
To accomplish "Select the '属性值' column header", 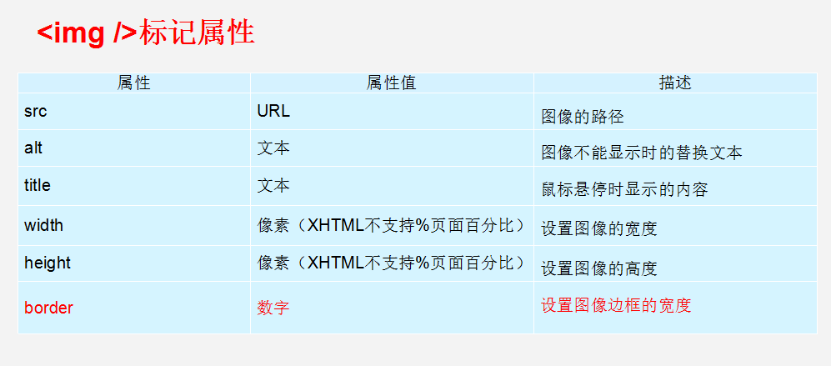I will point(392,83).
